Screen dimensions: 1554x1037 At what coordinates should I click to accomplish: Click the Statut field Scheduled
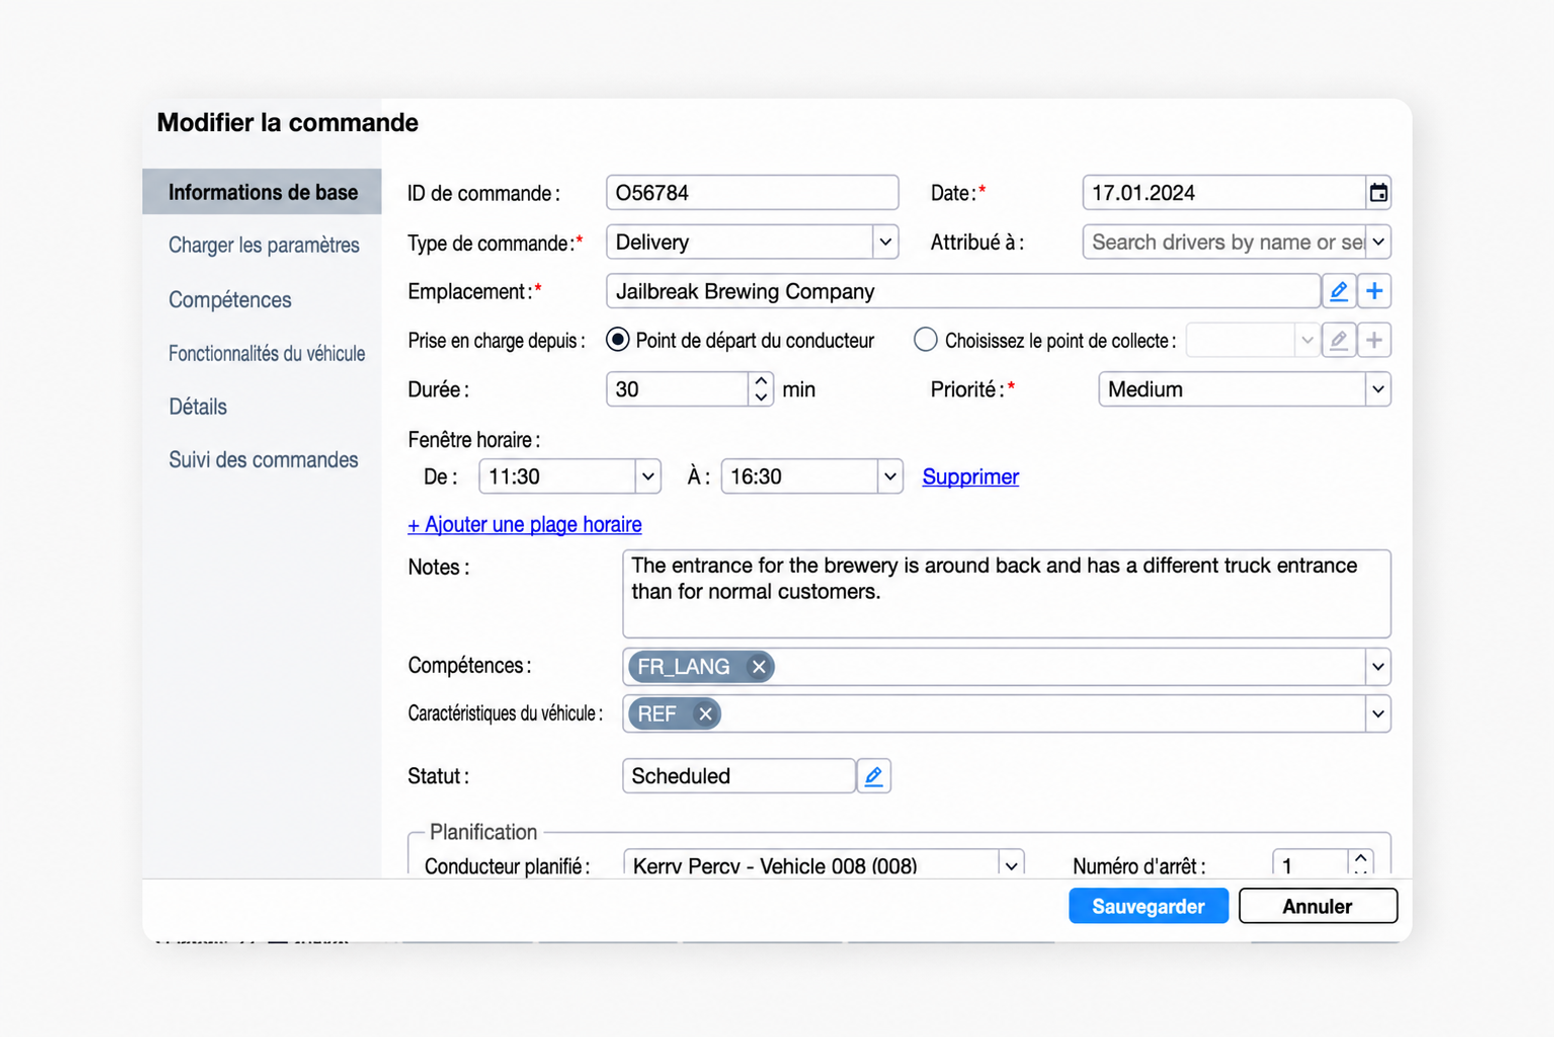click(x=738, y=776)
